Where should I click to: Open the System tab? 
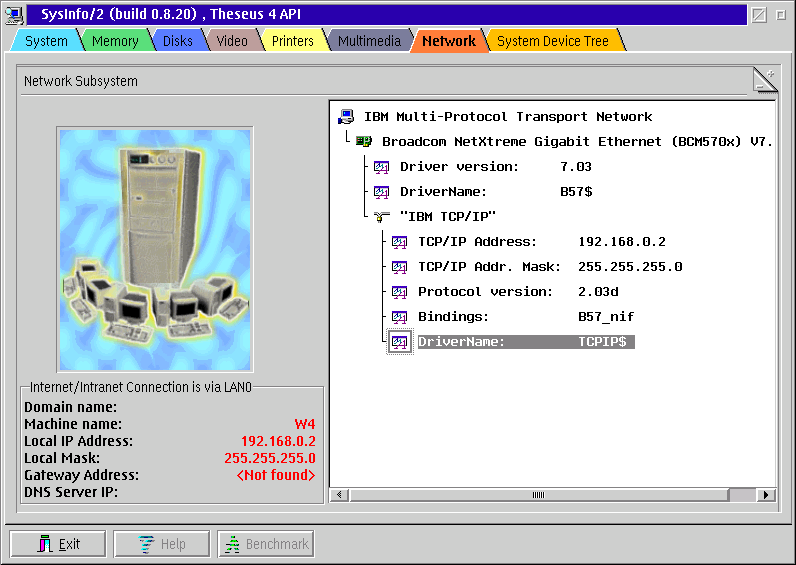[46, 41]
